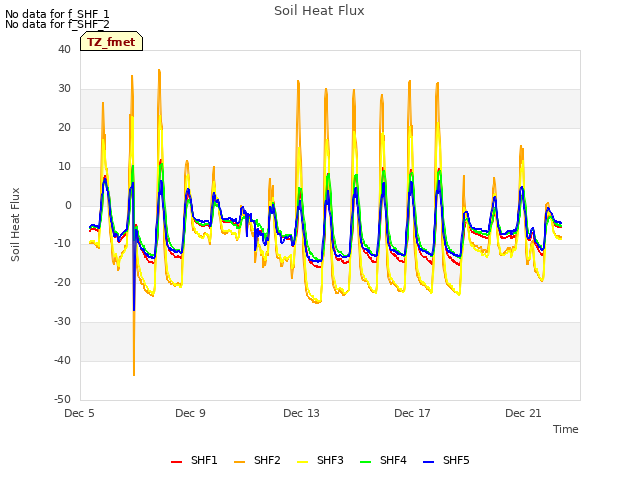The image size is (640, 480).
Task: Click the green SHF4 legend swatch
Action: coord(366,462)
